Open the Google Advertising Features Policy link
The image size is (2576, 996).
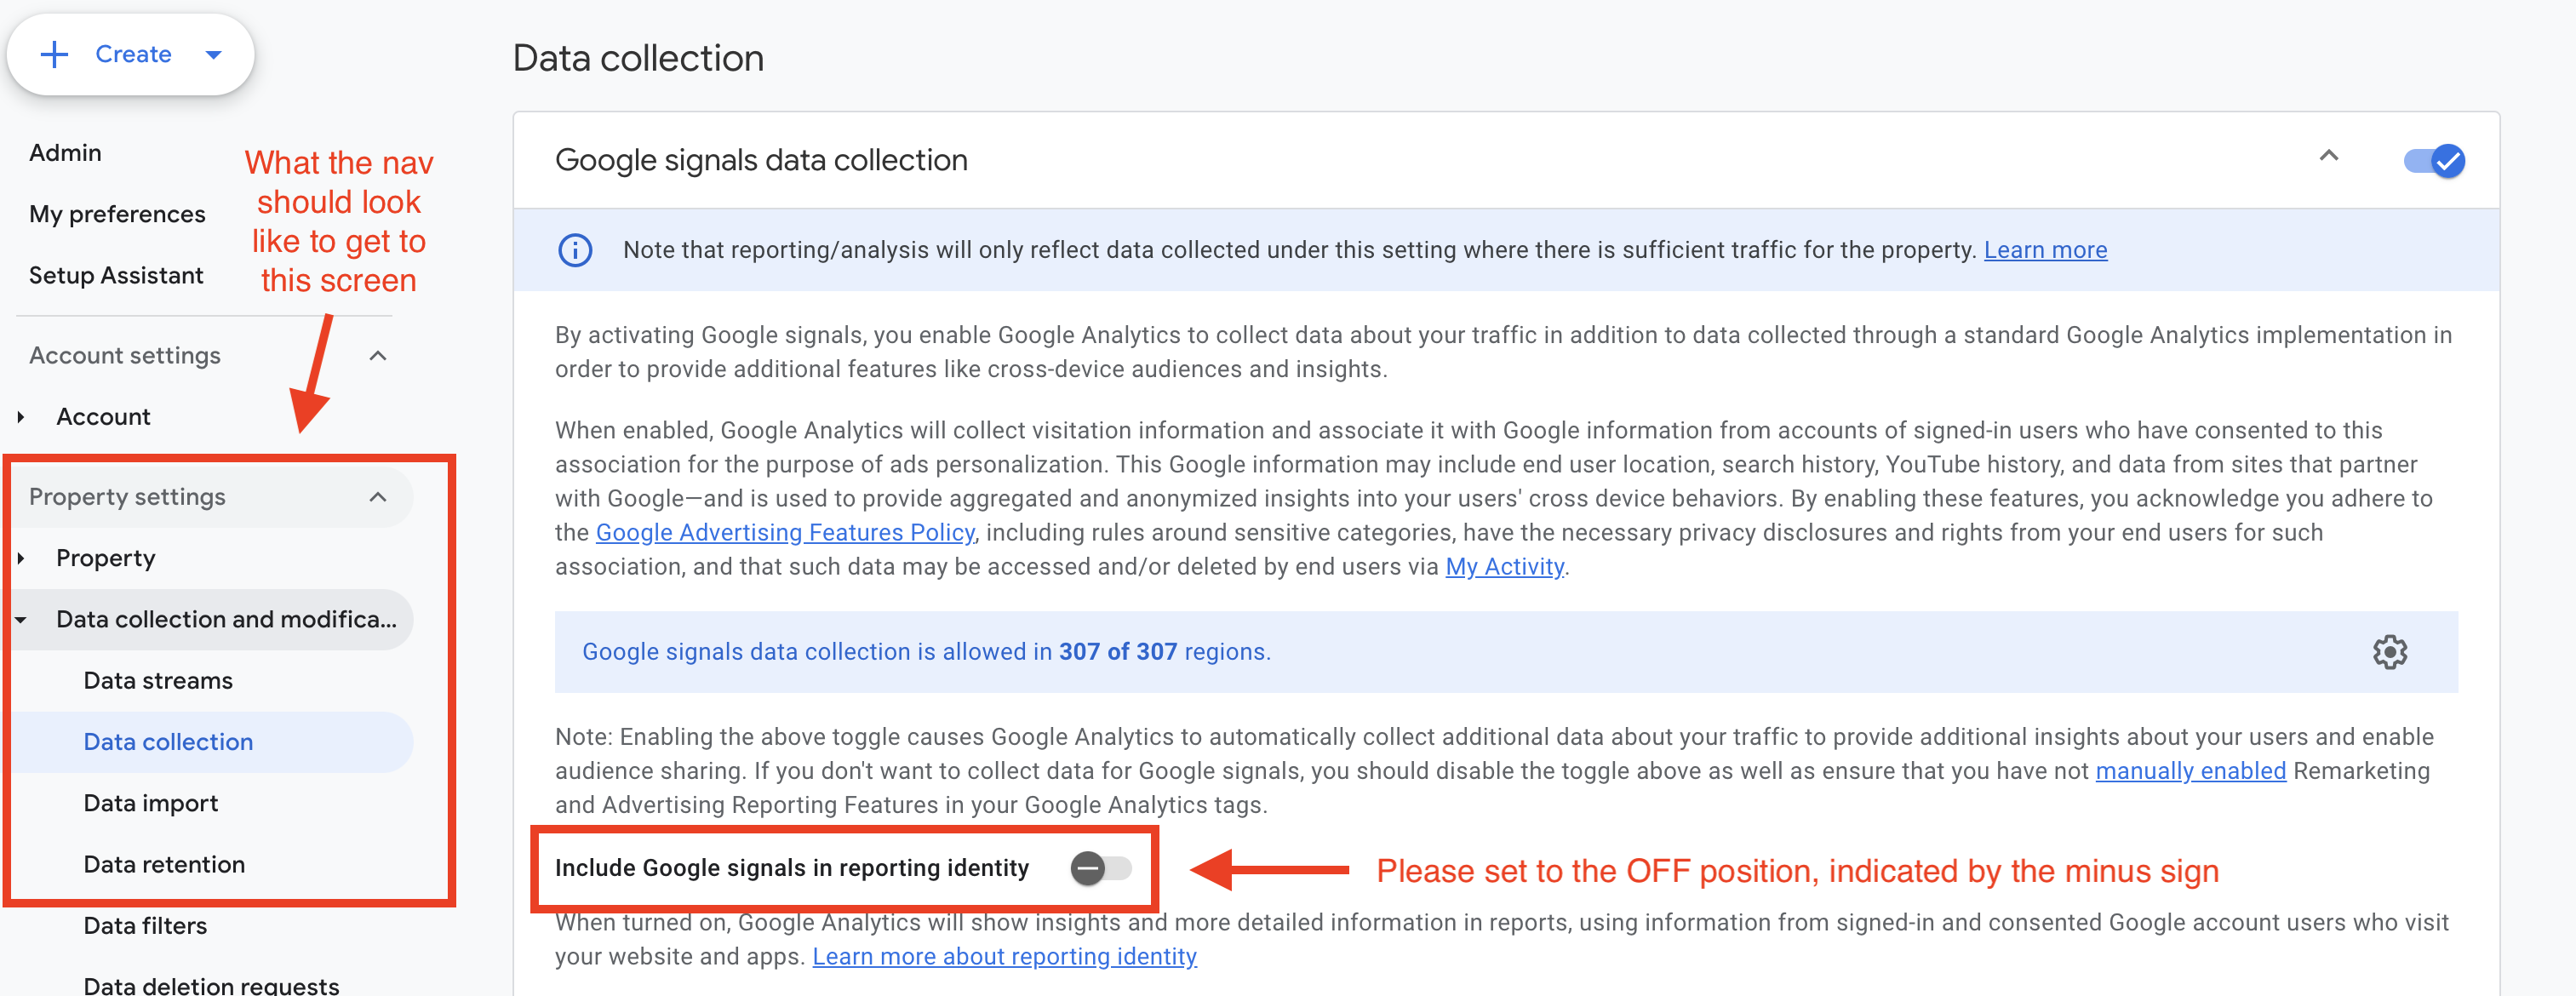pos(784,532)
